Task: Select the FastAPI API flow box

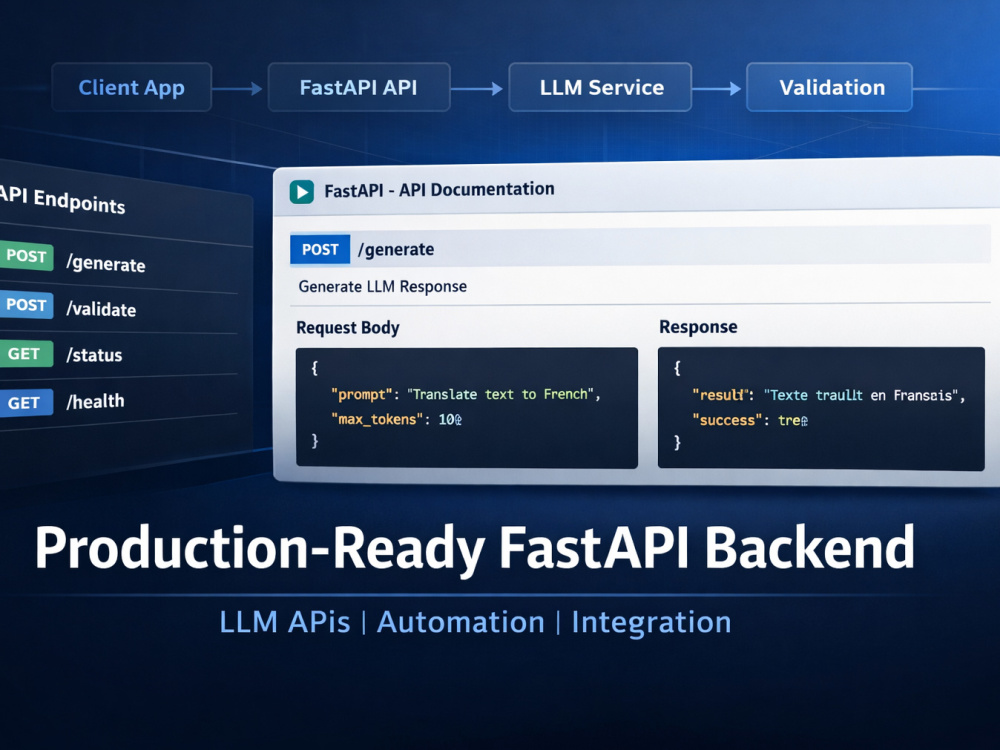Action: click(x=359, y=87)
